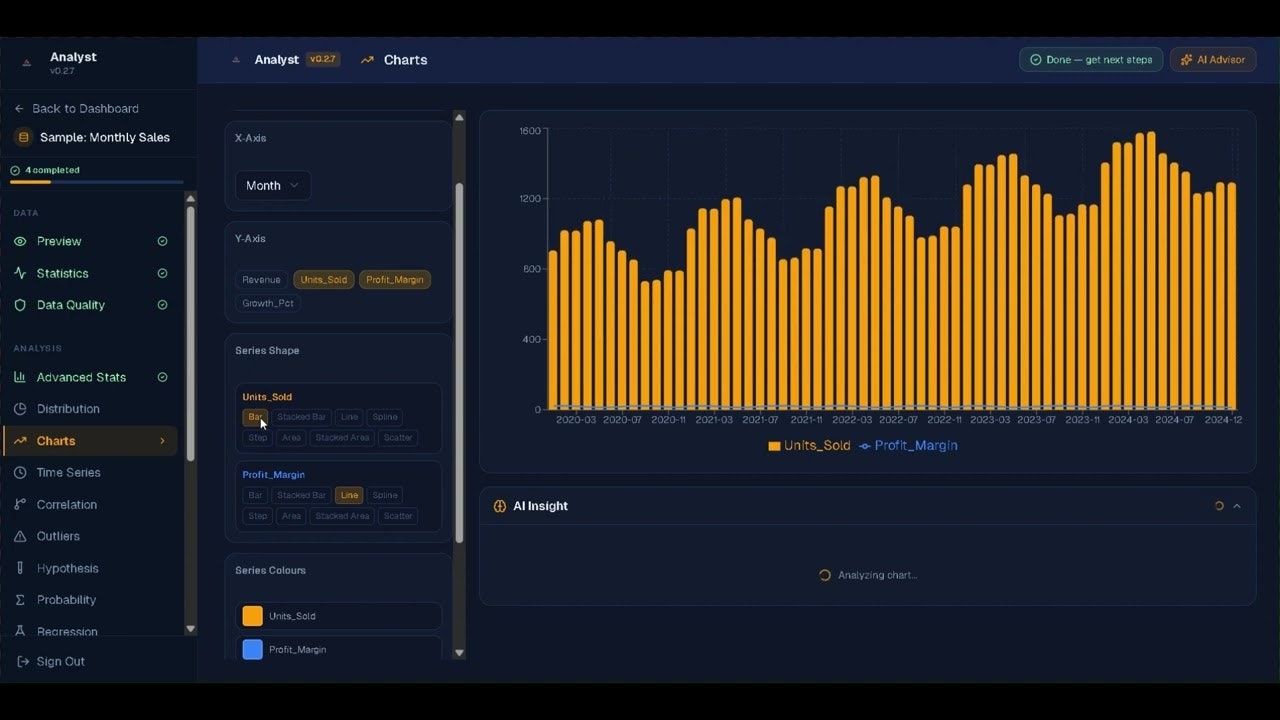
Task: Collapse the AI Insight panel
Action: [x=1237, y=506]
